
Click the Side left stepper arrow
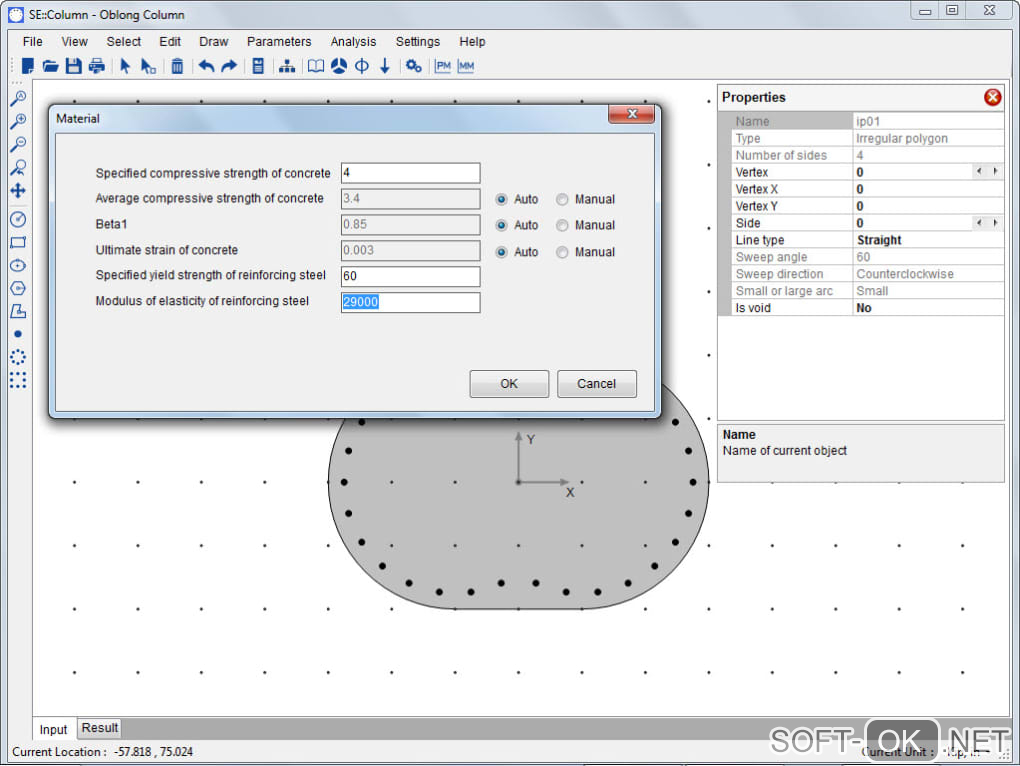click(980, 223)
